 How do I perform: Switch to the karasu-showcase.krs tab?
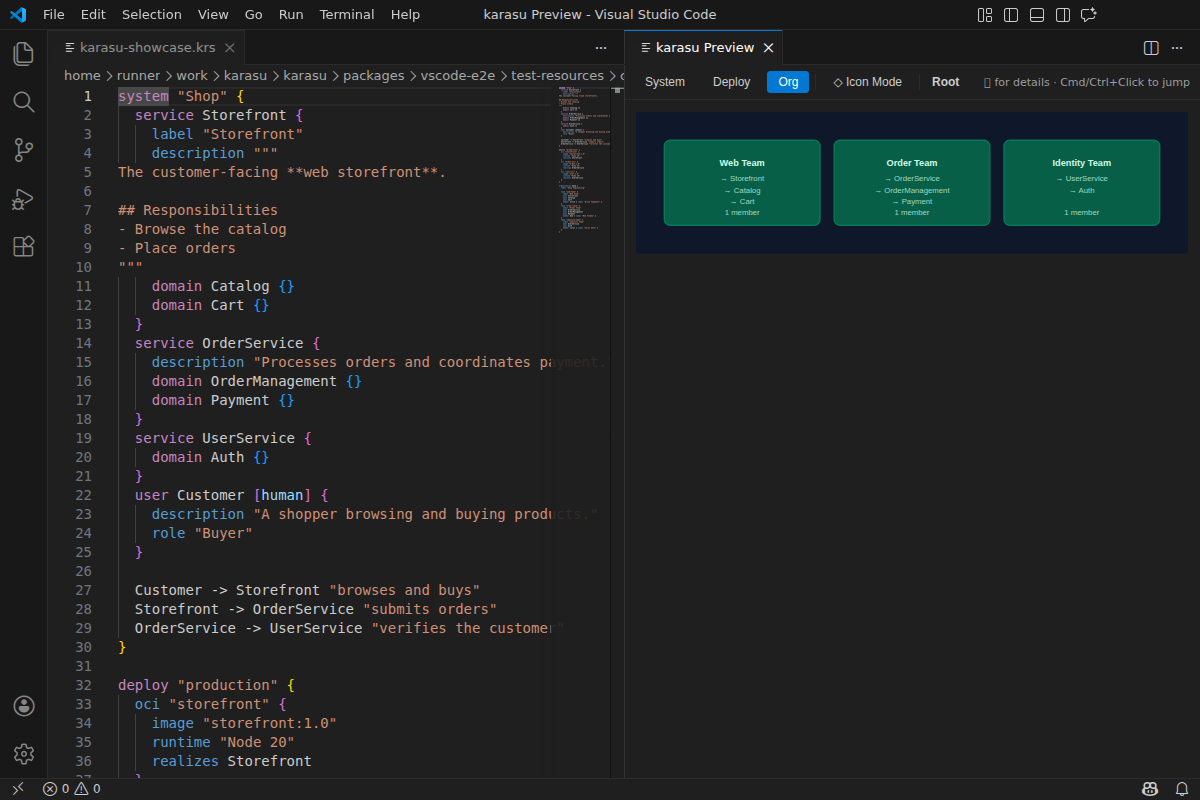pos(146,48)
